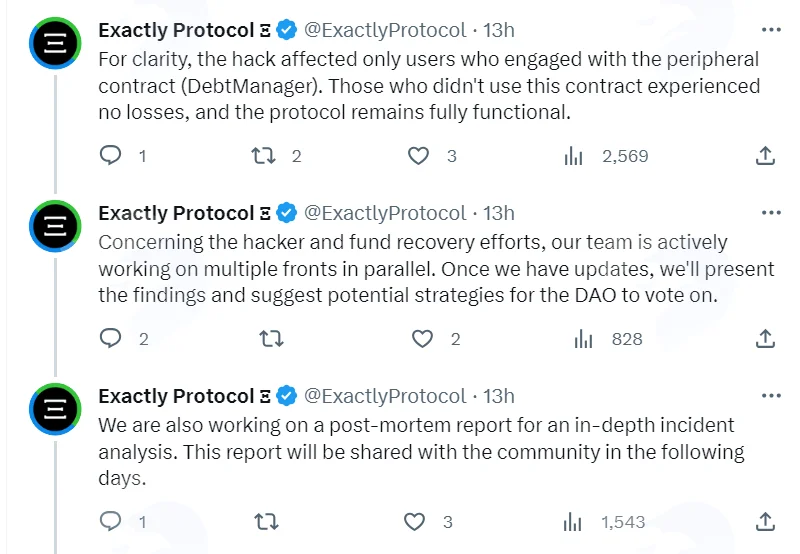Share the fund recovery efforts tweet

(x=765, y=339)
